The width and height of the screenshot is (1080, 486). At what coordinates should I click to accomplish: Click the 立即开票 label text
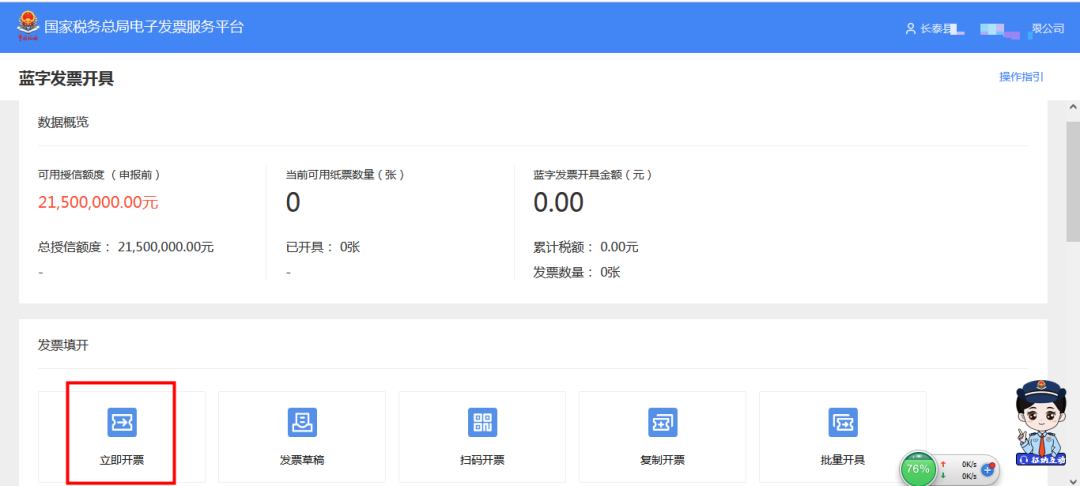pyautogui.click(x=122, y=460)
